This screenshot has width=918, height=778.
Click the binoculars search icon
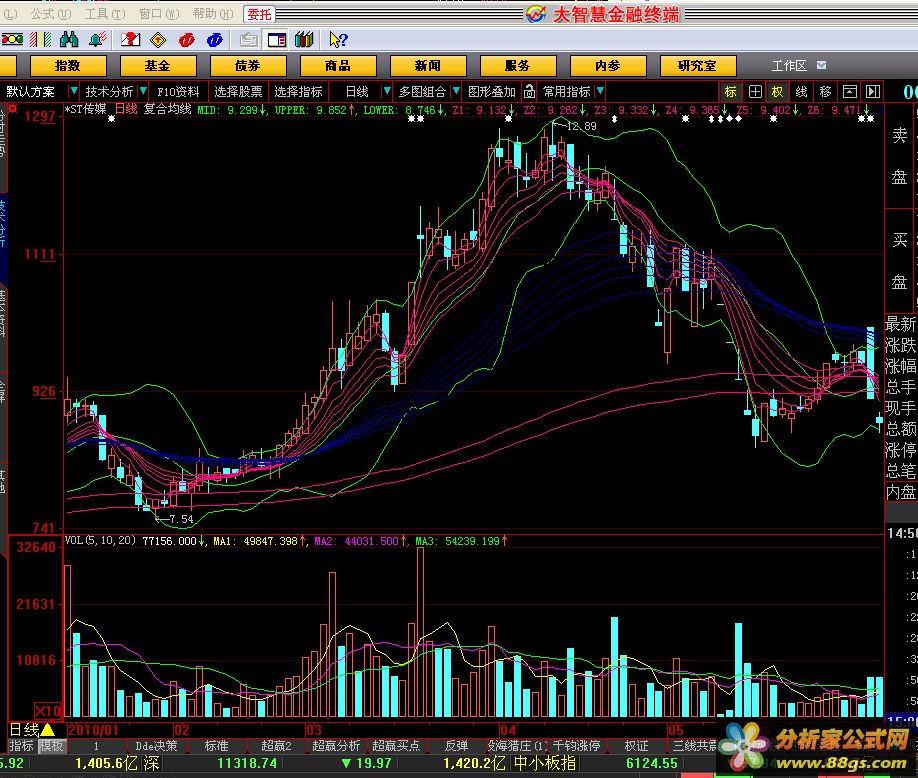coord(68,39)
